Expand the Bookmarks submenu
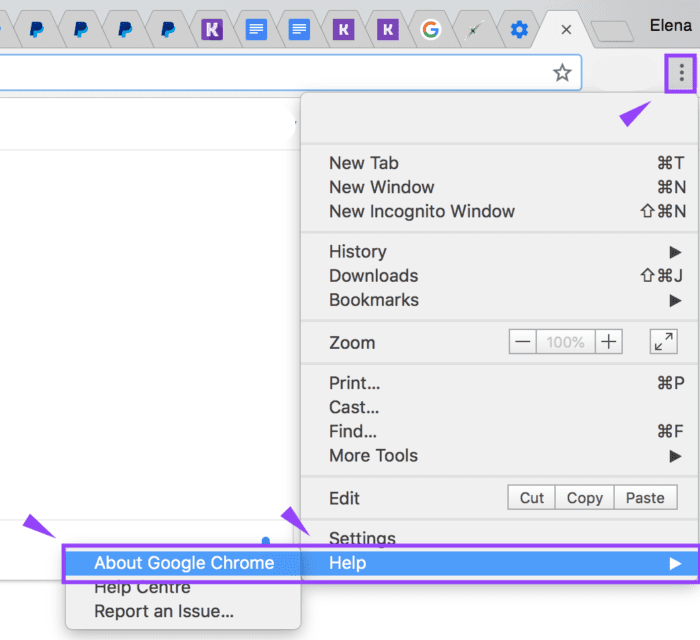This screenshot has height=640, width=700. click(500, 300)
